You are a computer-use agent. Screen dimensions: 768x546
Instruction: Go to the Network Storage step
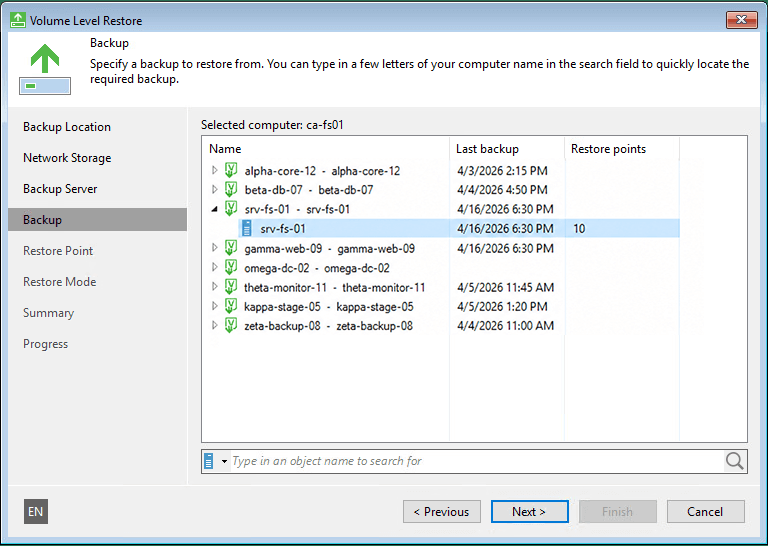click(x=67, y=158)
